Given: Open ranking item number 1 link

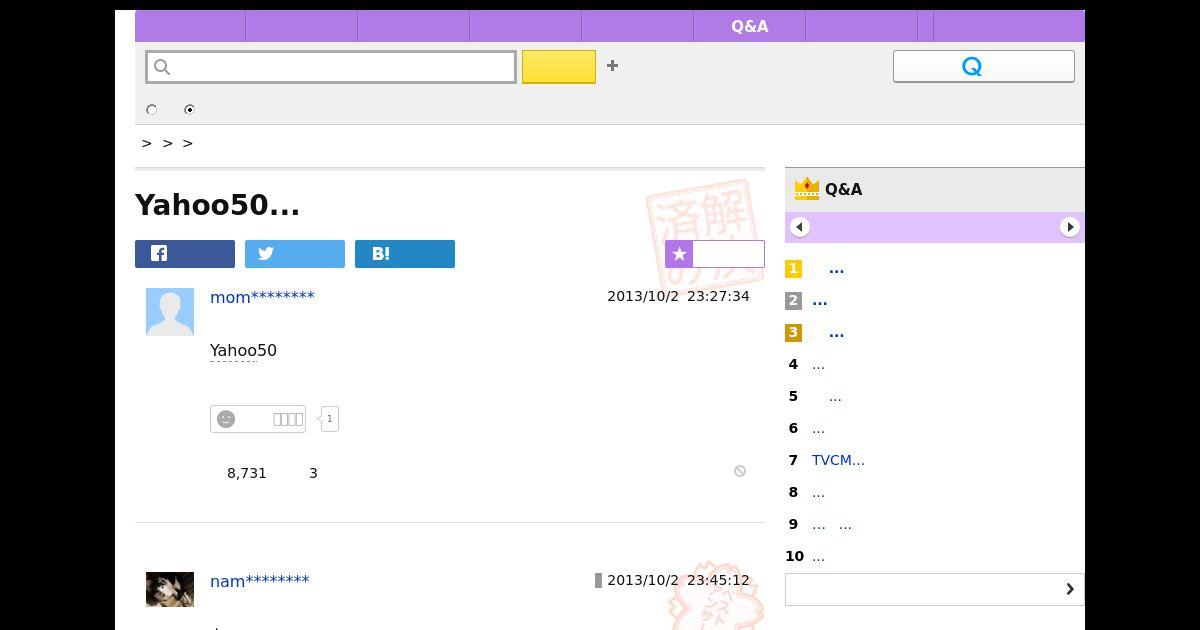Looking at the screenshot, I should tap(837, 269).
